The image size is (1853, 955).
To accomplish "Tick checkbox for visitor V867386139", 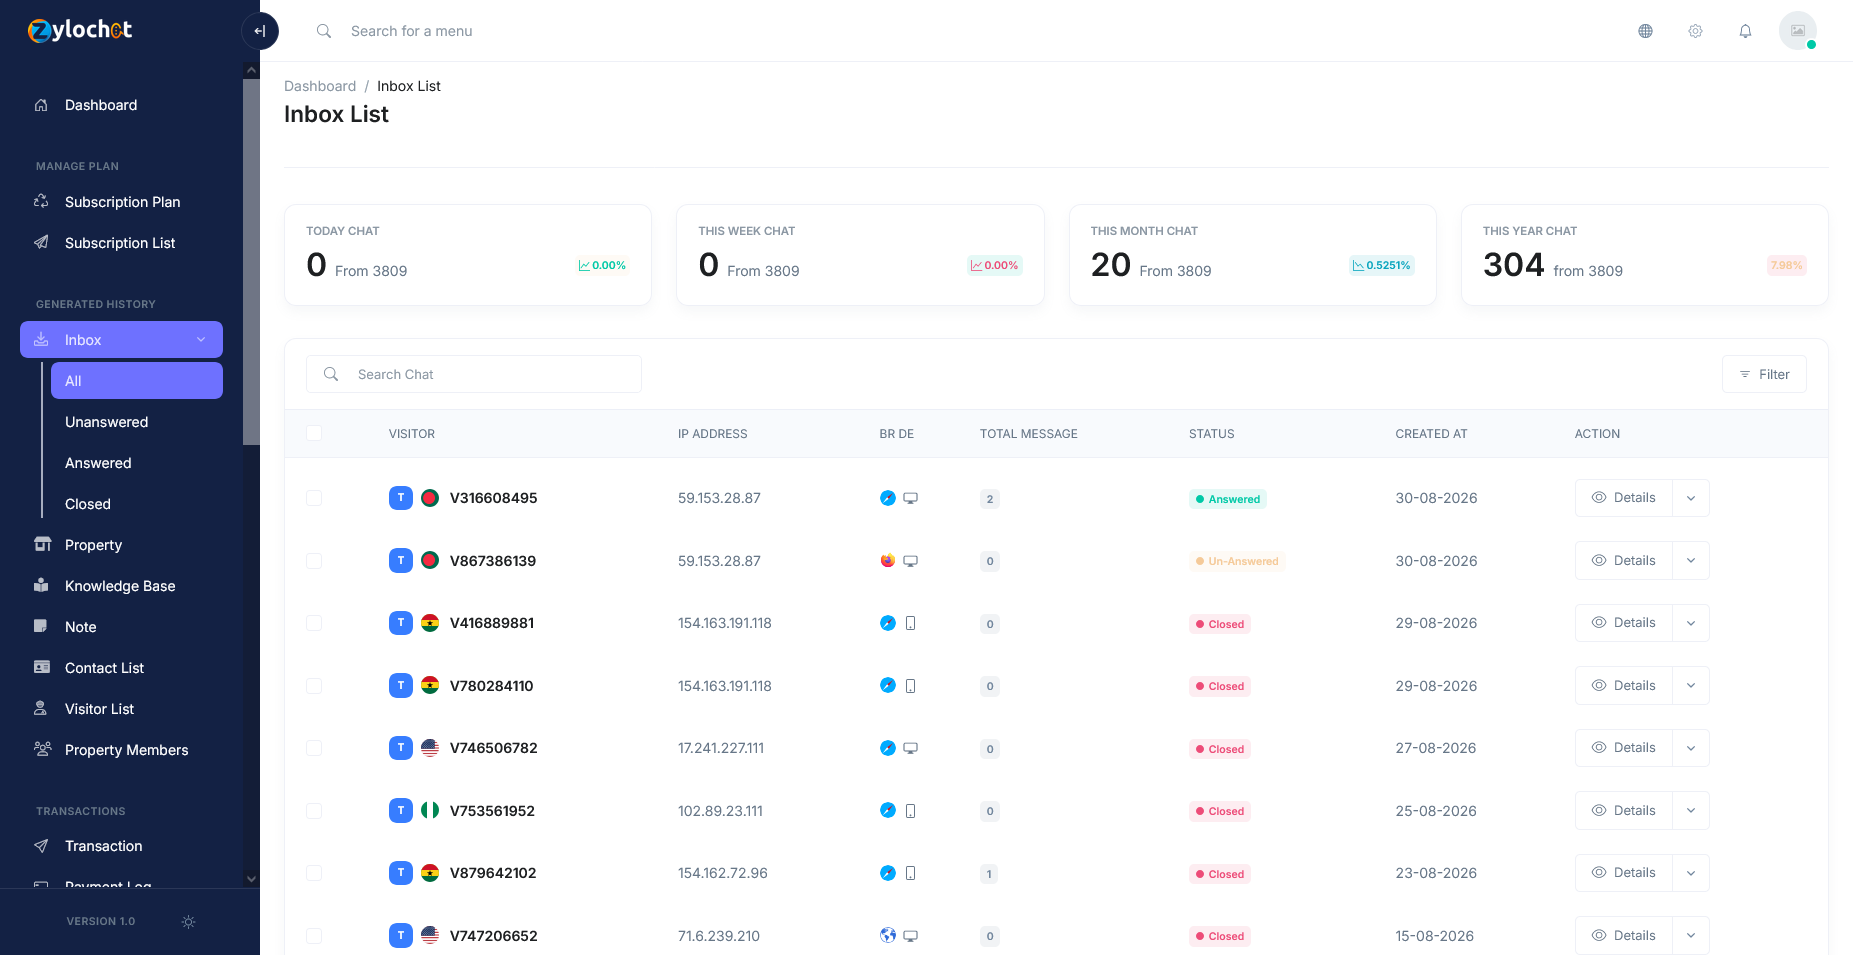I will coord(314,561).
